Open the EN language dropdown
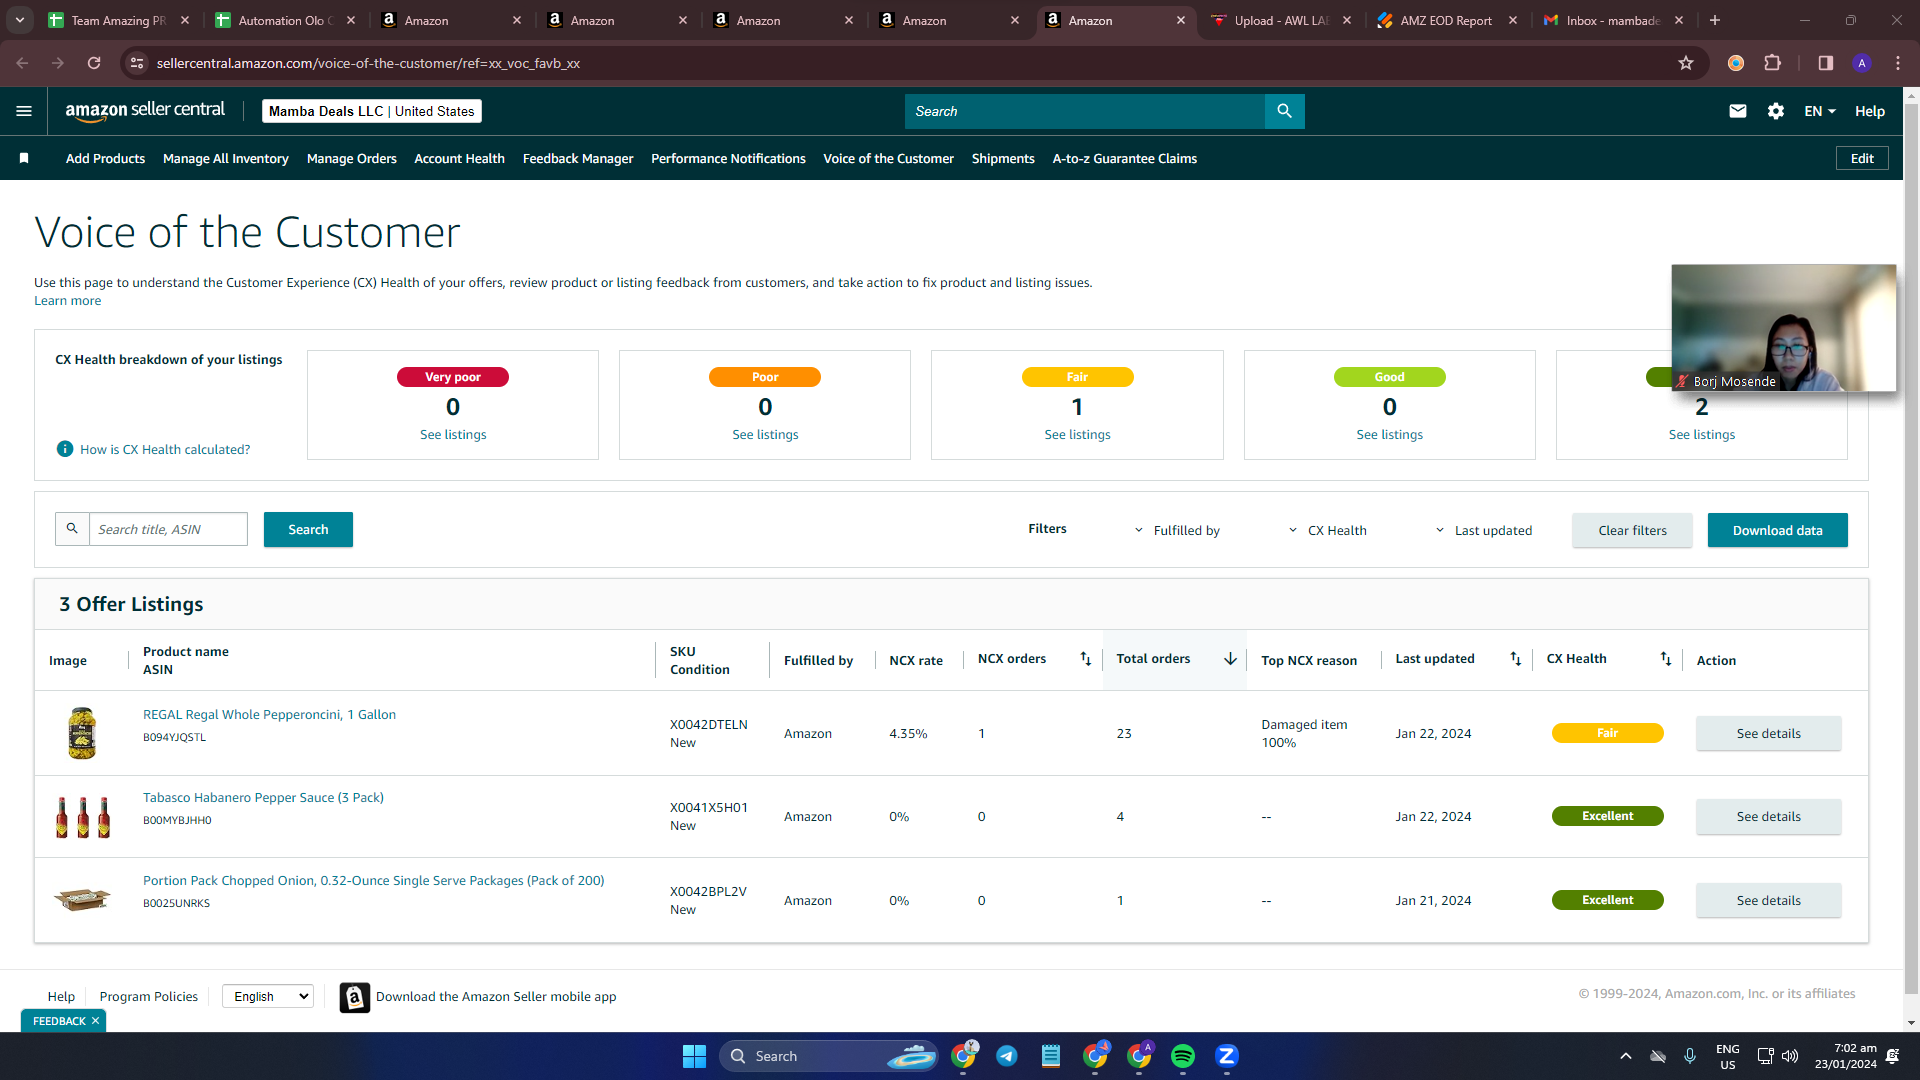The width and height of the screenshot is (1920, 1080). pos(1820,111)
